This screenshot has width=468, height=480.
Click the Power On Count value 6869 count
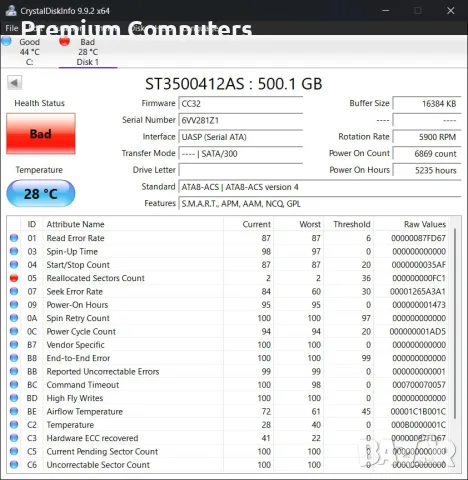click(427, 154)
